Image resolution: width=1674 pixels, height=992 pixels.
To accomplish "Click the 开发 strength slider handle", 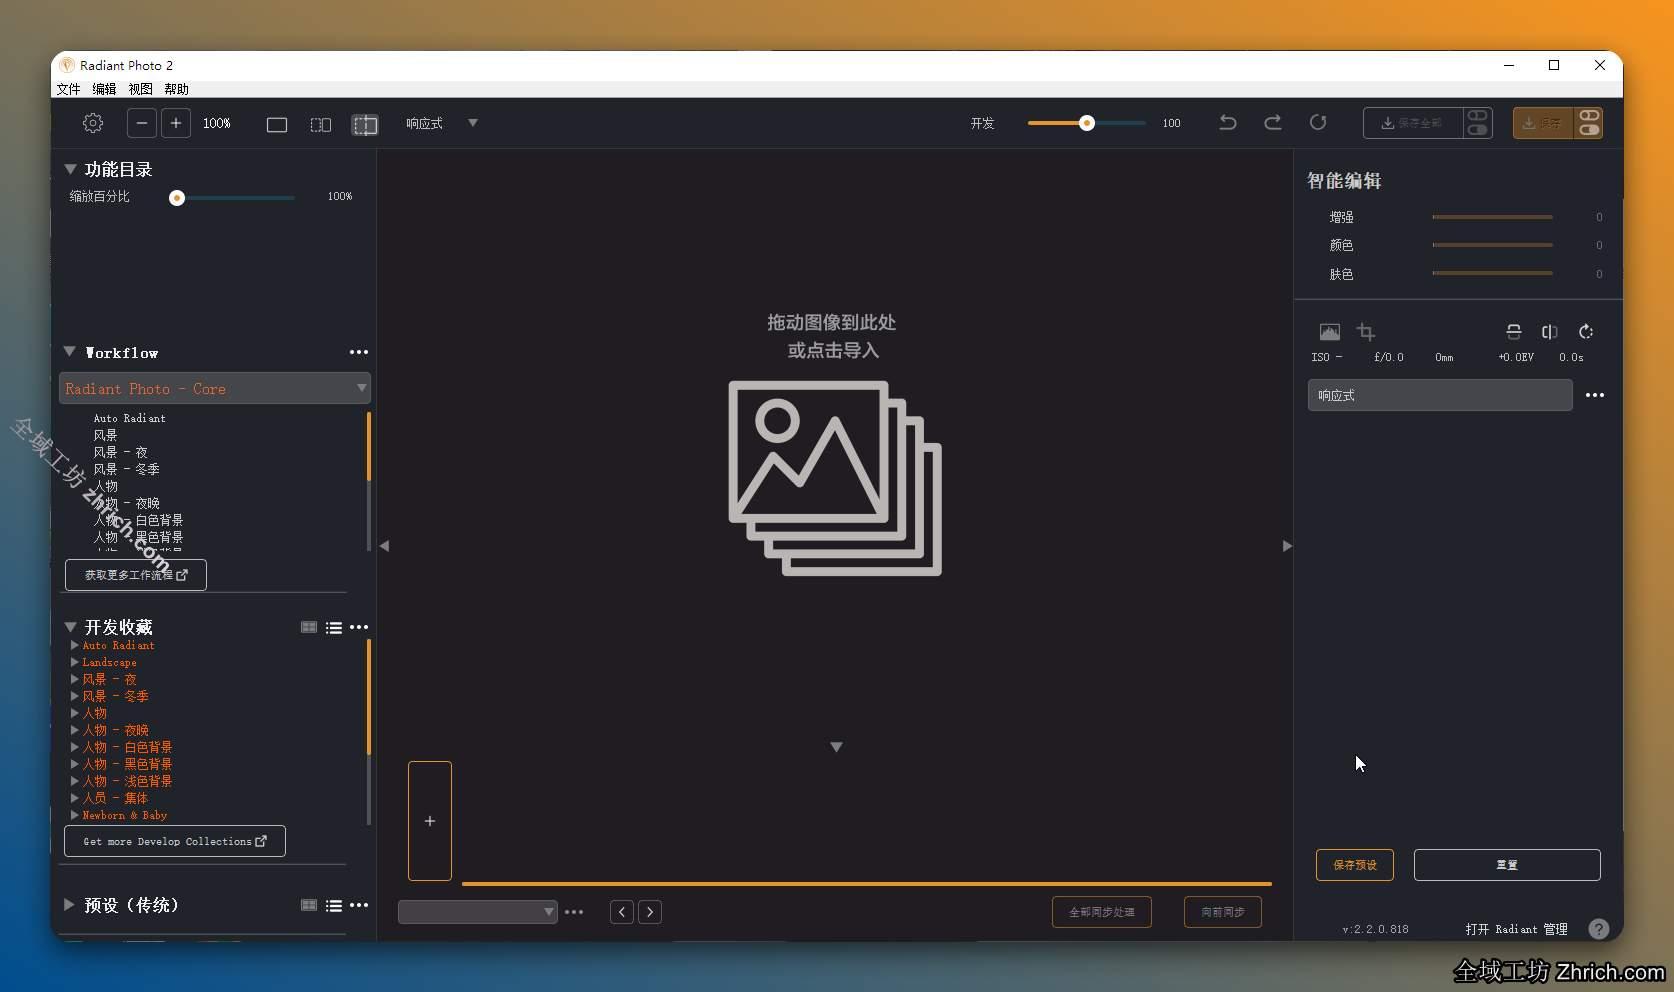I will [x=1087, y=123].
